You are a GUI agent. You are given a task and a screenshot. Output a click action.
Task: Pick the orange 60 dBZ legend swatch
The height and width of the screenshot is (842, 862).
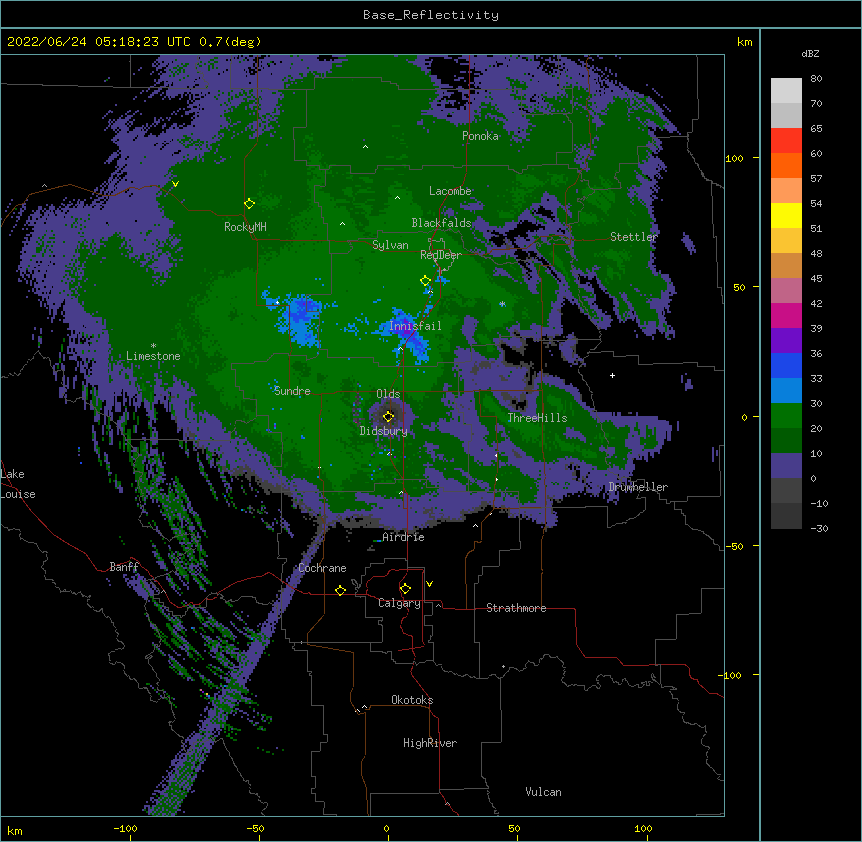[x=786, y=165]
